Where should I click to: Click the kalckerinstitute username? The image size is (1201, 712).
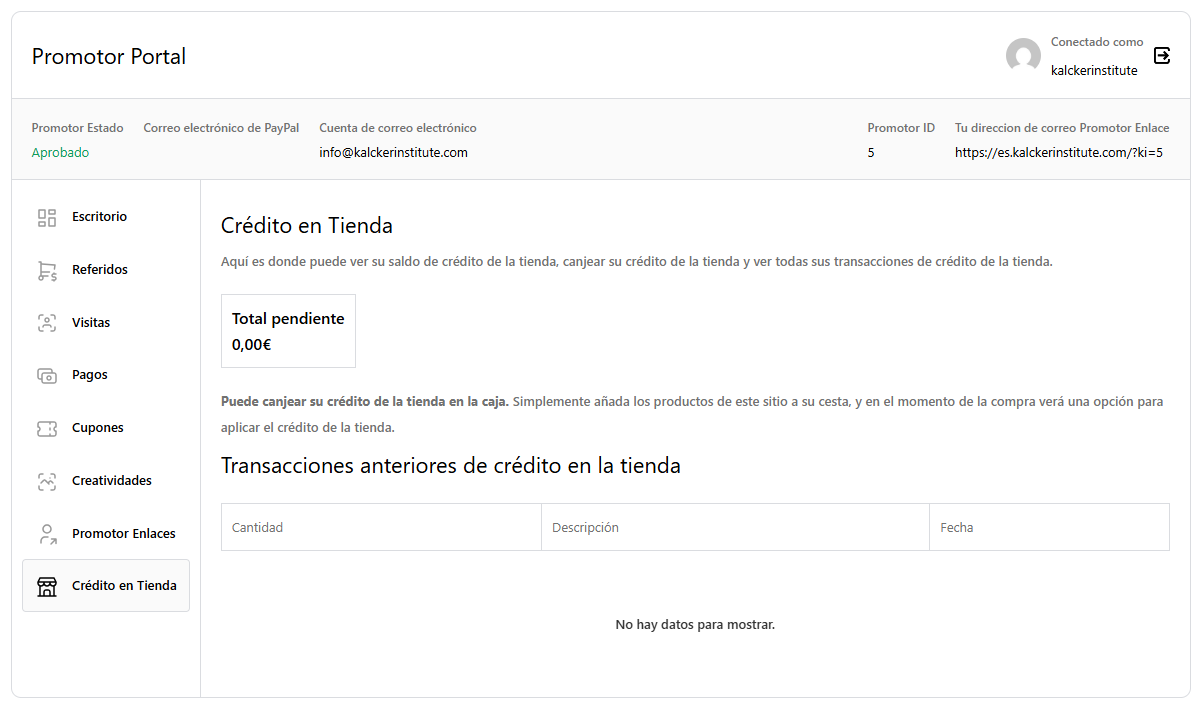(x=1093, y=71)
